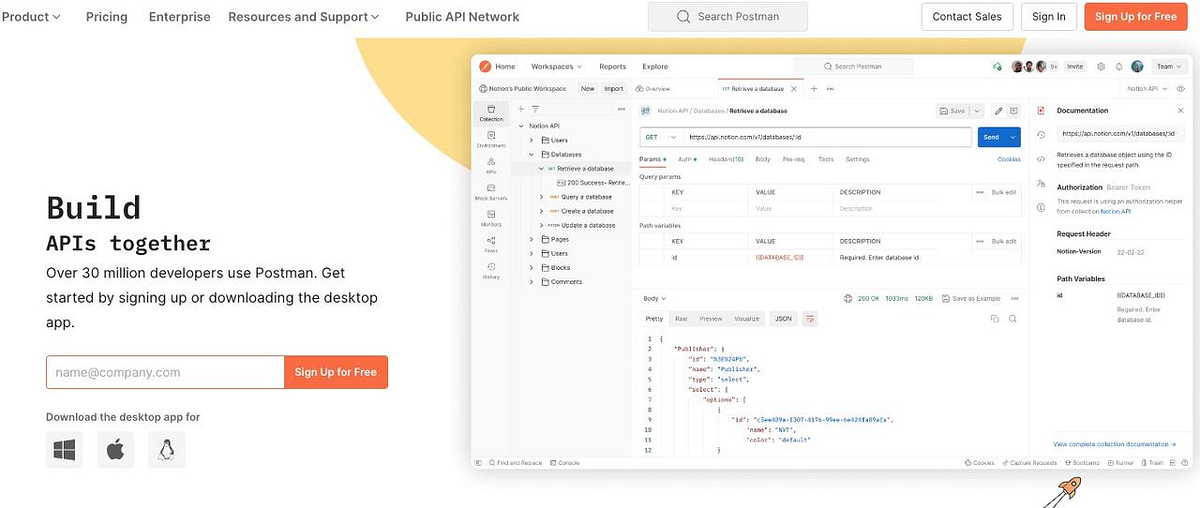Open the response Body dropdown

pyautogui.click(x=655, y=298)
